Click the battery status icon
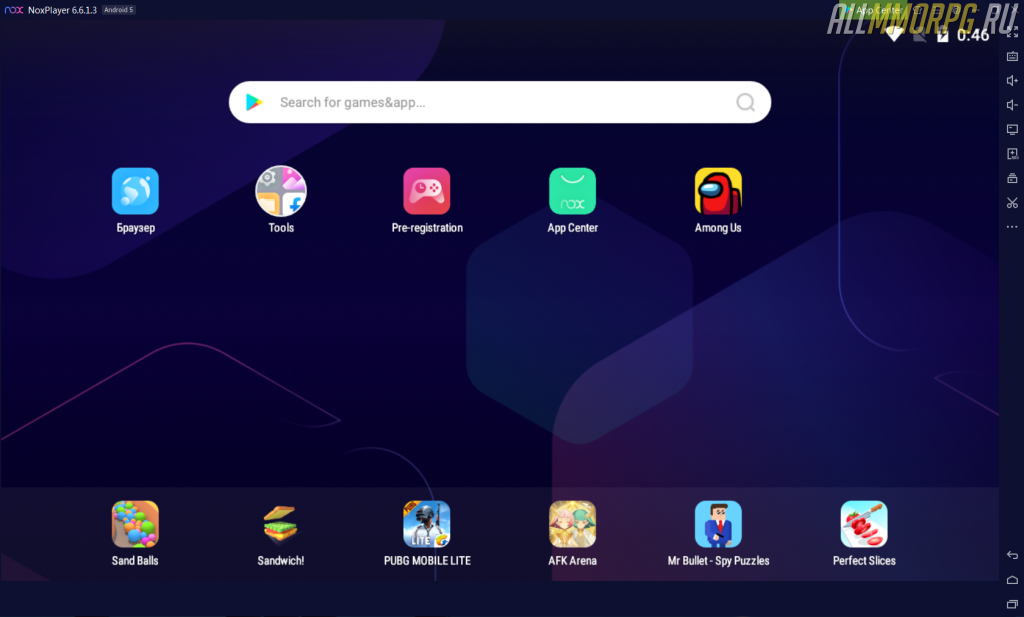Image resolution: width=1024 pixels, height=617 pixels. tap(942, 35)
